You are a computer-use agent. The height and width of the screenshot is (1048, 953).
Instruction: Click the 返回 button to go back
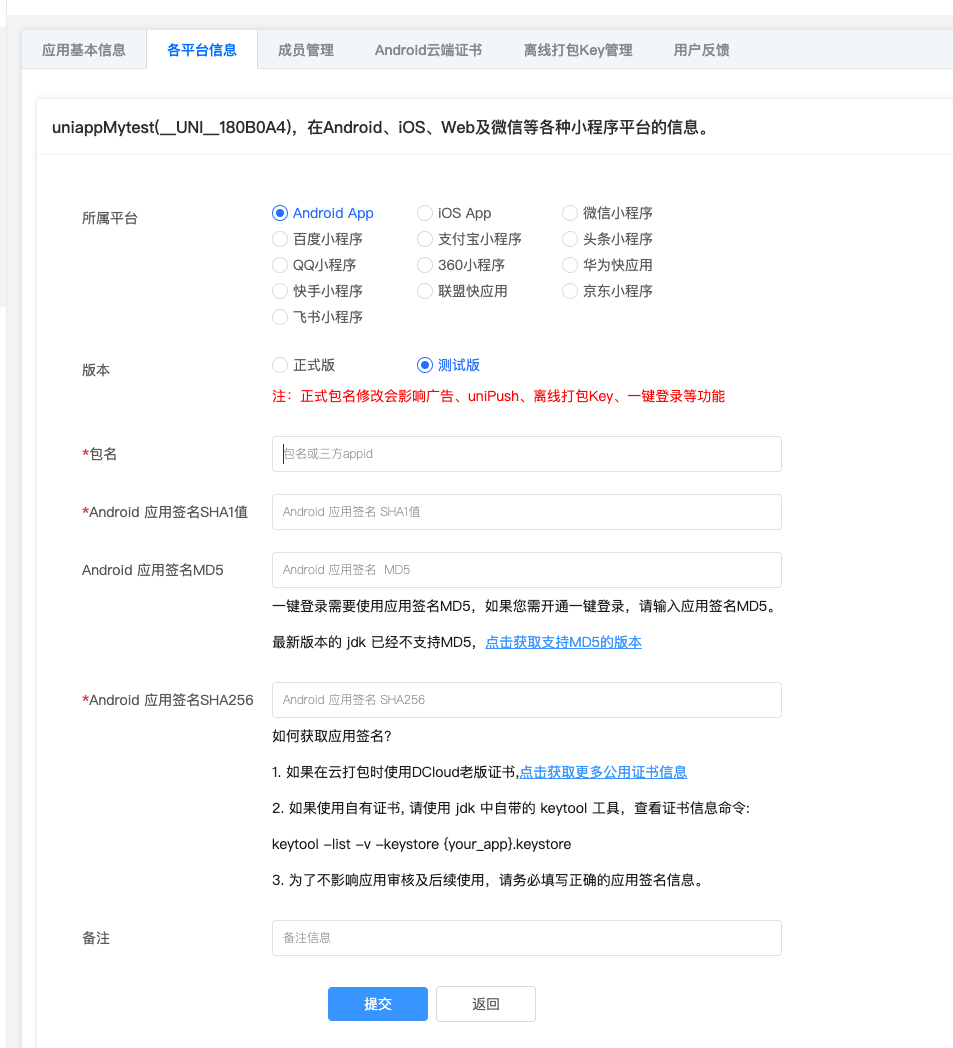[x=485, y=1004]
